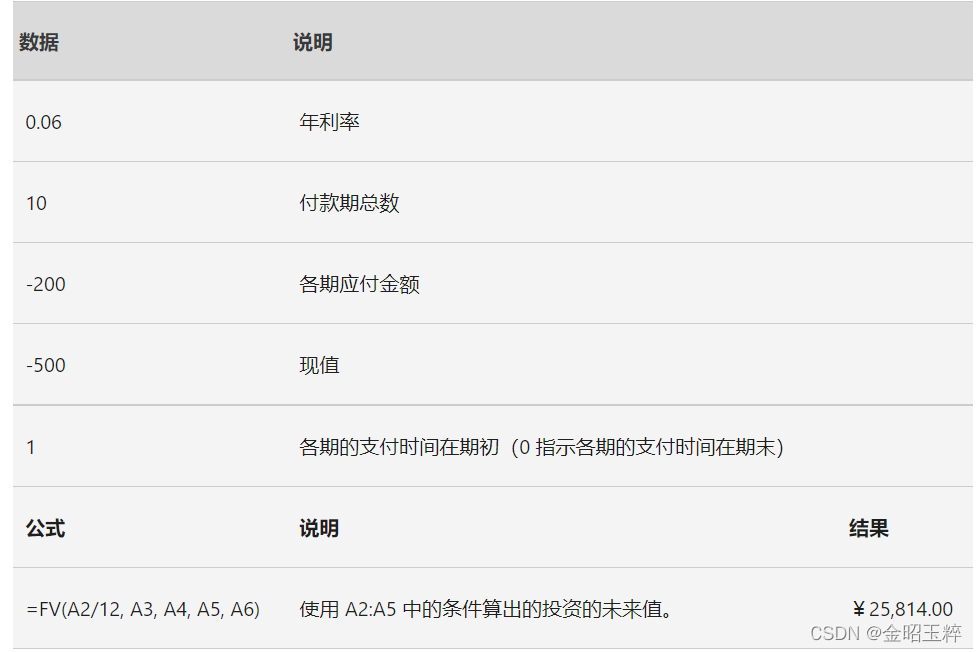Click the 各期应付金额 description
The image size is (977, 652).
pyautogui.click(x=359, y=284)
